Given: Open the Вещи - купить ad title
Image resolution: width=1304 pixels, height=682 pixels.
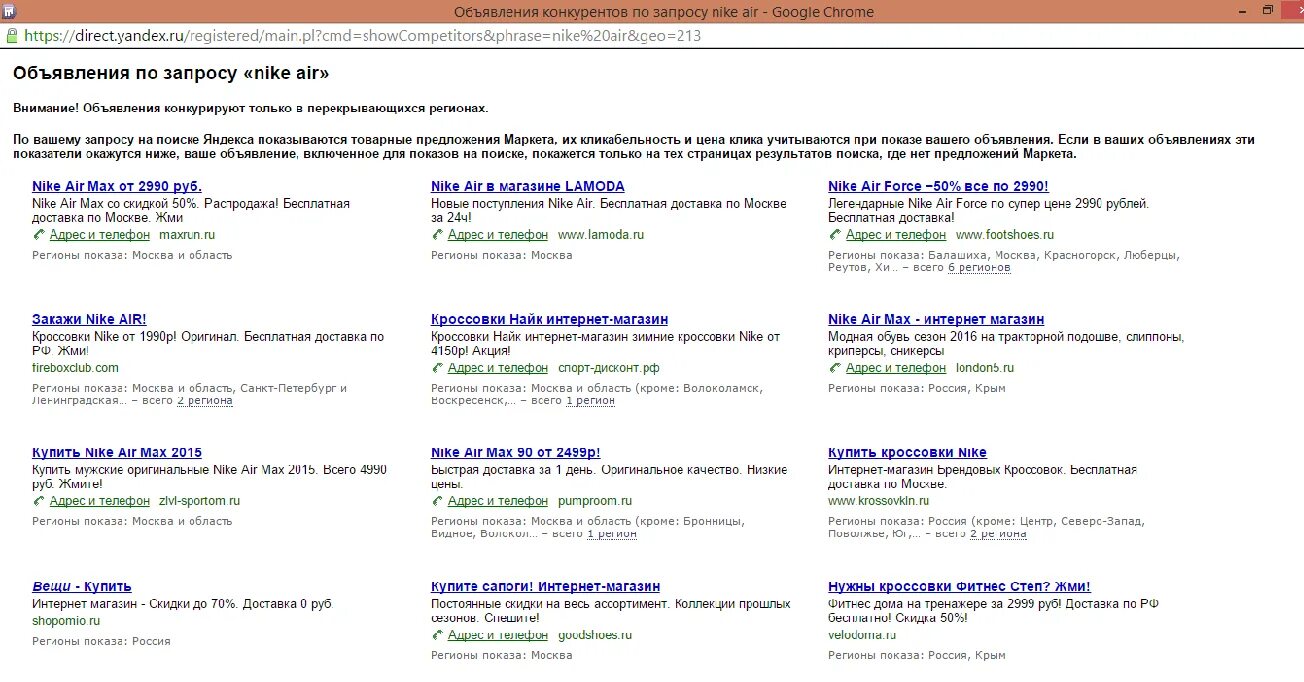Looking at the screenshot, I should click(x=82, y=586).
